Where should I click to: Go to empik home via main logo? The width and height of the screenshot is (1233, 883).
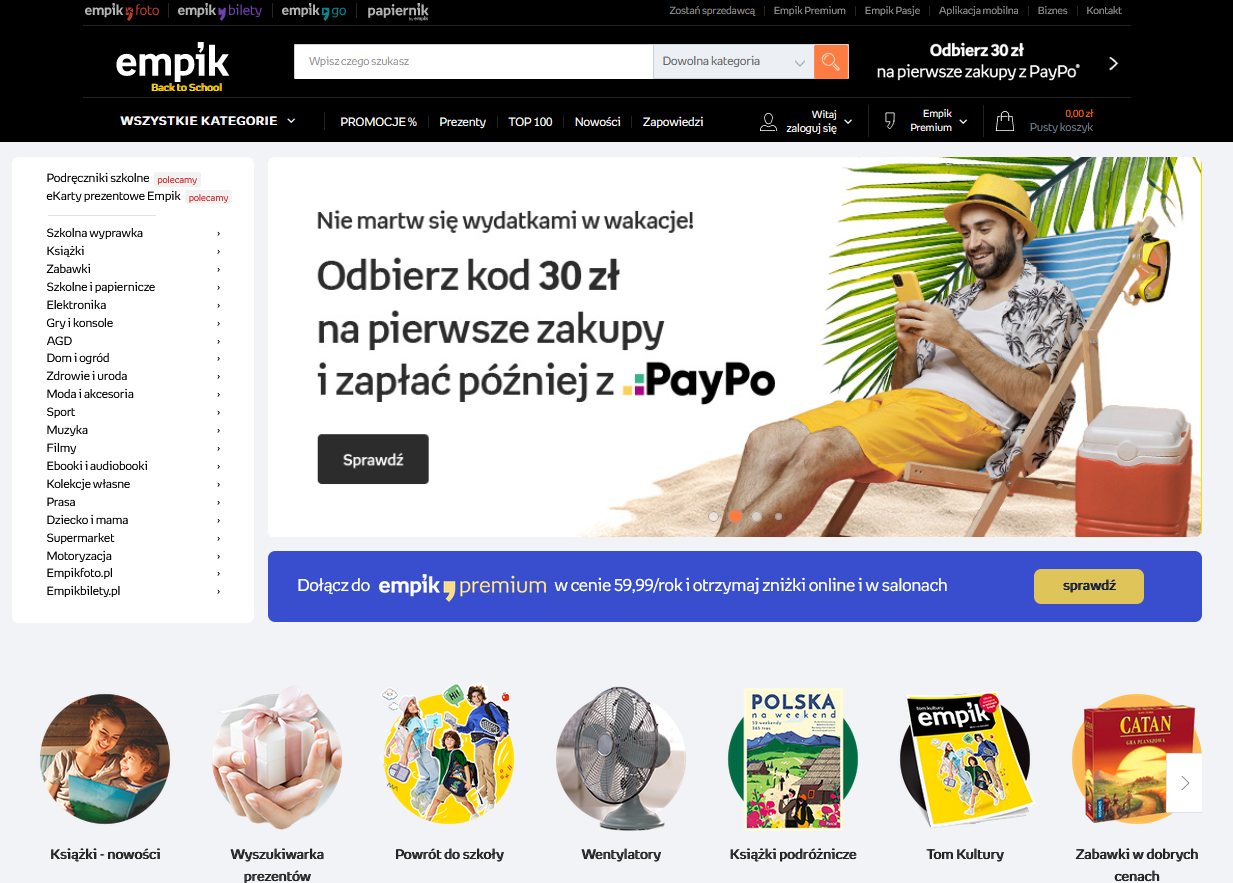pos(172,66)
